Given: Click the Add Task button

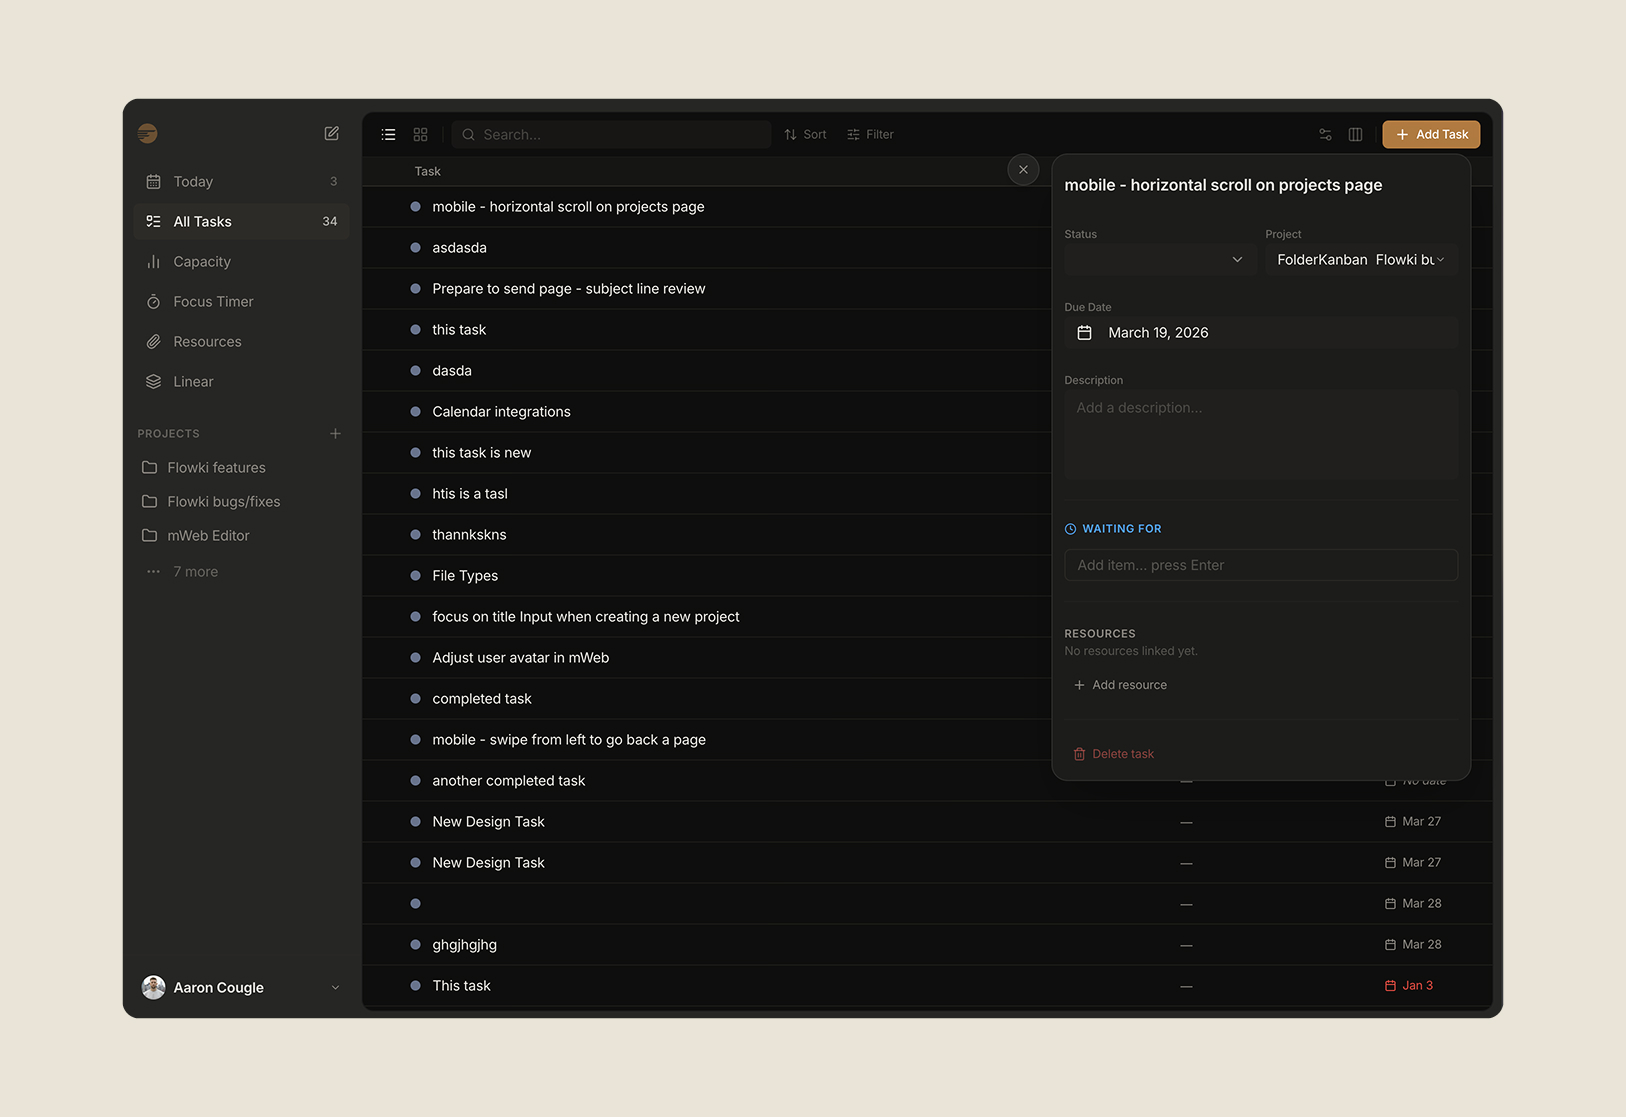Looking at the screenshot, I should click(x=1431, y=135).
